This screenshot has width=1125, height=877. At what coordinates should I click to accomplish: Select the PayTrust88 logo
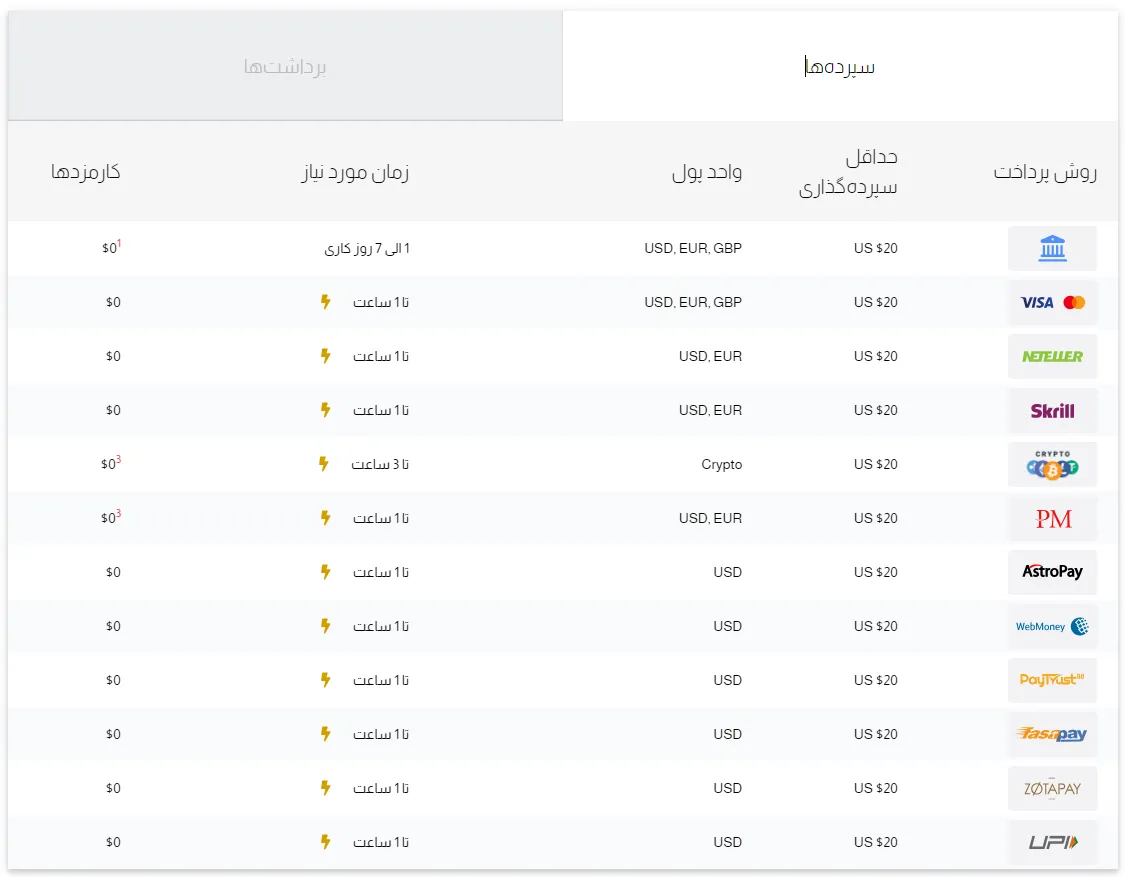(1052, 680)
